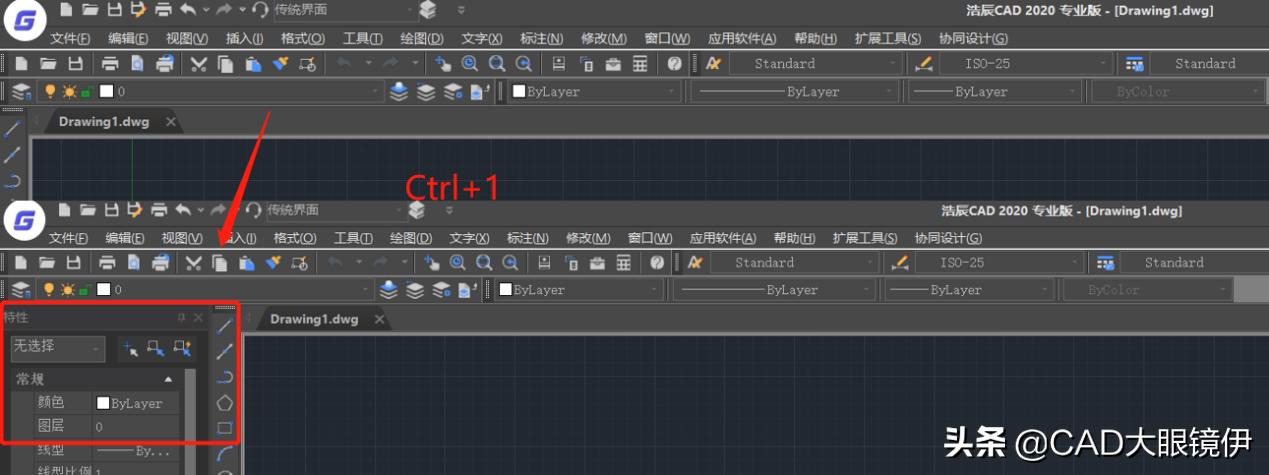Click Text Style icon in upper window

coord(713,63)
